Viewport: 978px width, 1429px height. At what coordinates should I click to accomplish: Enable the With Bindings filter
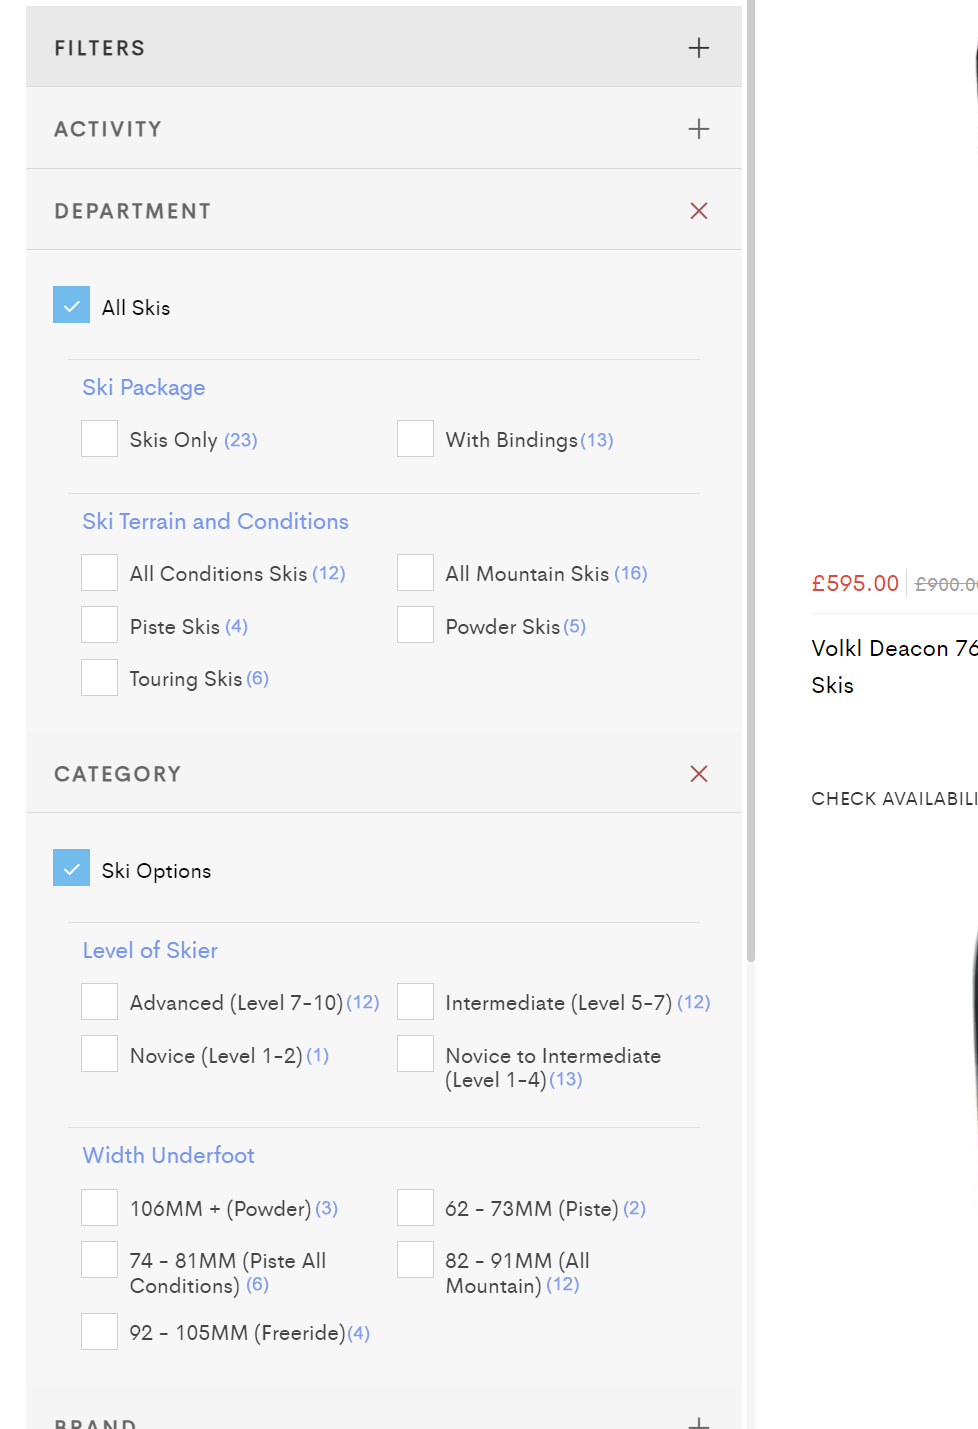click(x=415, y=439)
